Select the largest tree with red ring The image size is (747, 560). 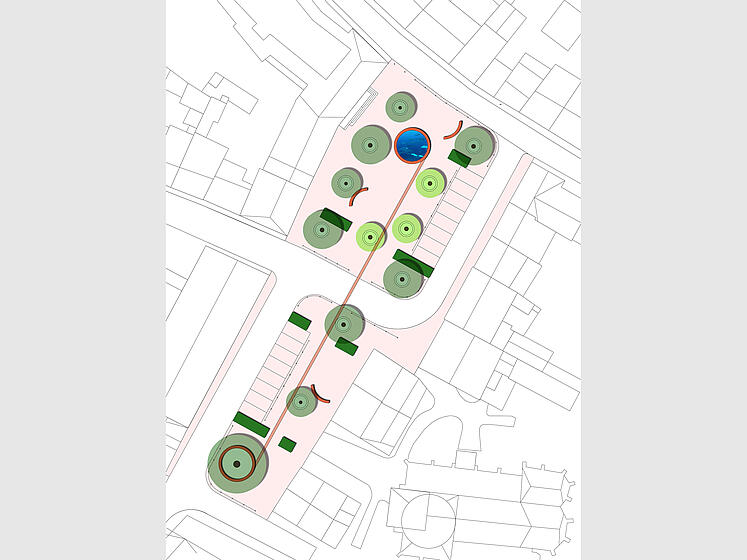pos(237,464)
